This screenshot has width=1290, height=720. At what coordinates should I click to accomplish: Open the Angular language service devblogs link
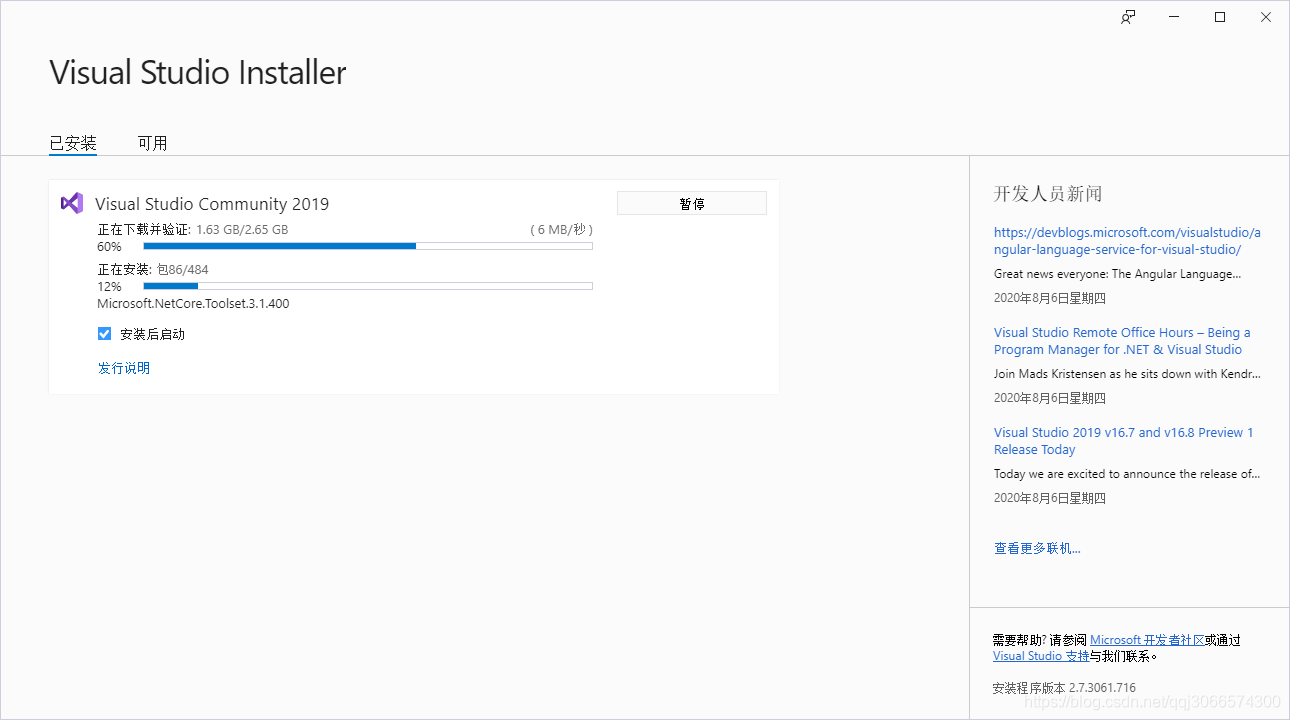click(1127, 241)
